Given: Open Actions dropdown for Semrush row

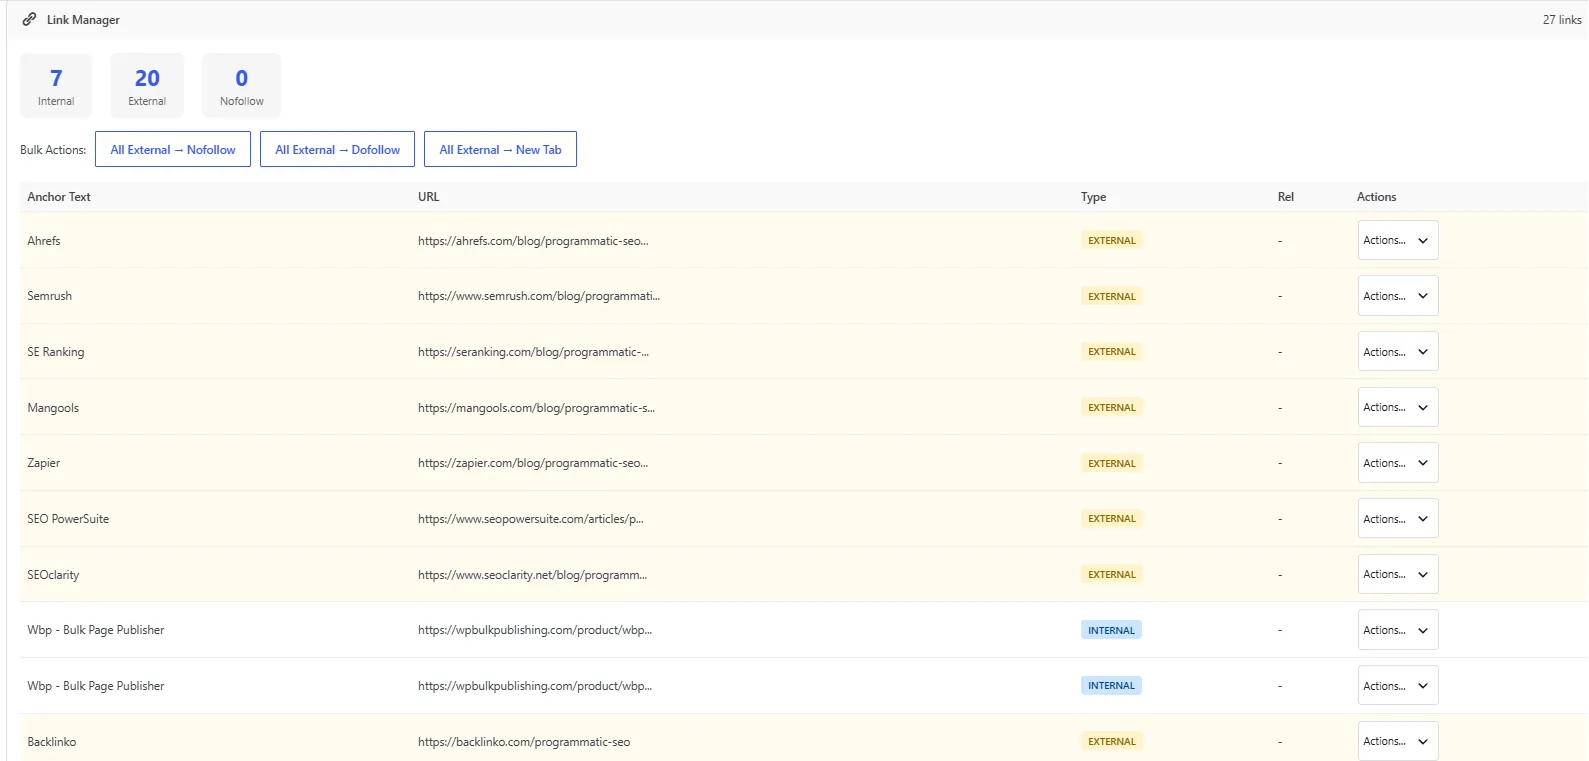Looking at the screenshot, I should click(1398, 296).
